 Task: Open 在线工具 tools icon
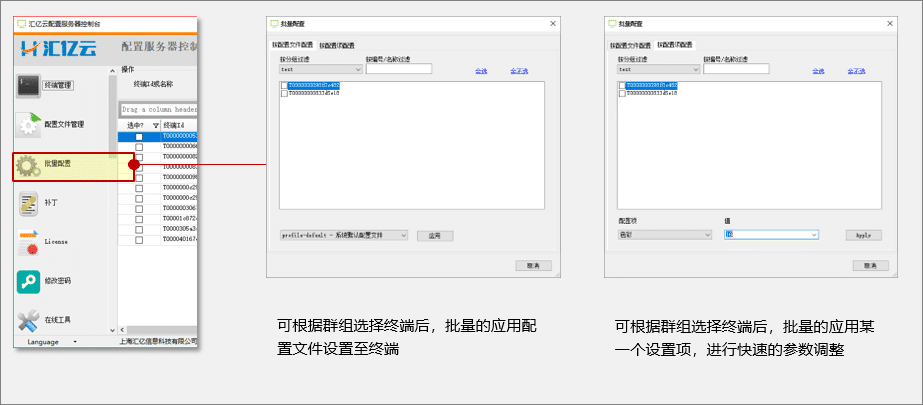(x=28, y=320)
